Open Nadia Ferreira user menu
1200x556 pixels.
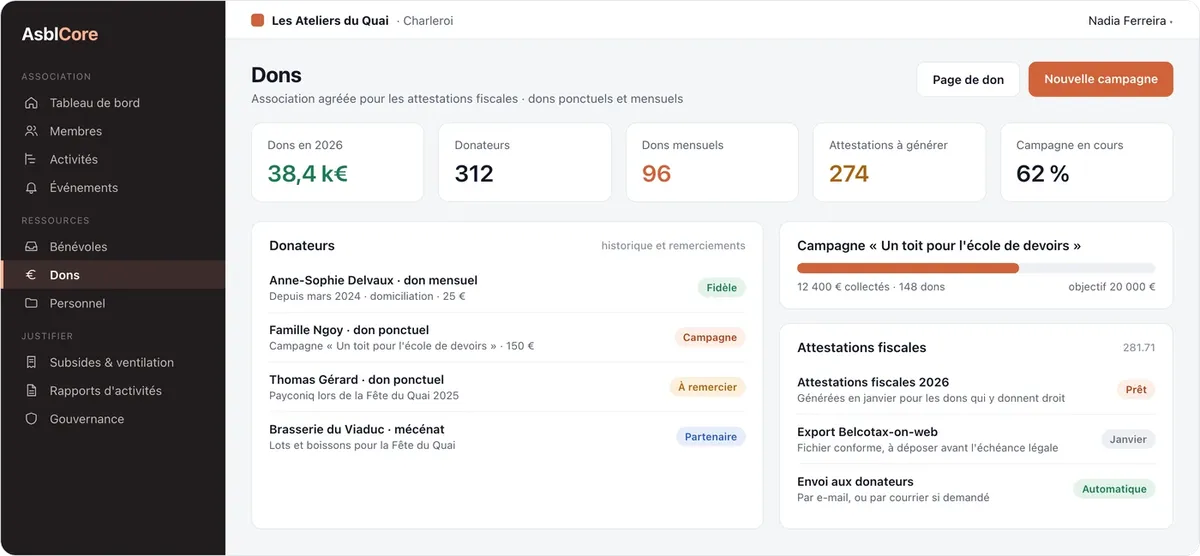tap(1130, 20)
